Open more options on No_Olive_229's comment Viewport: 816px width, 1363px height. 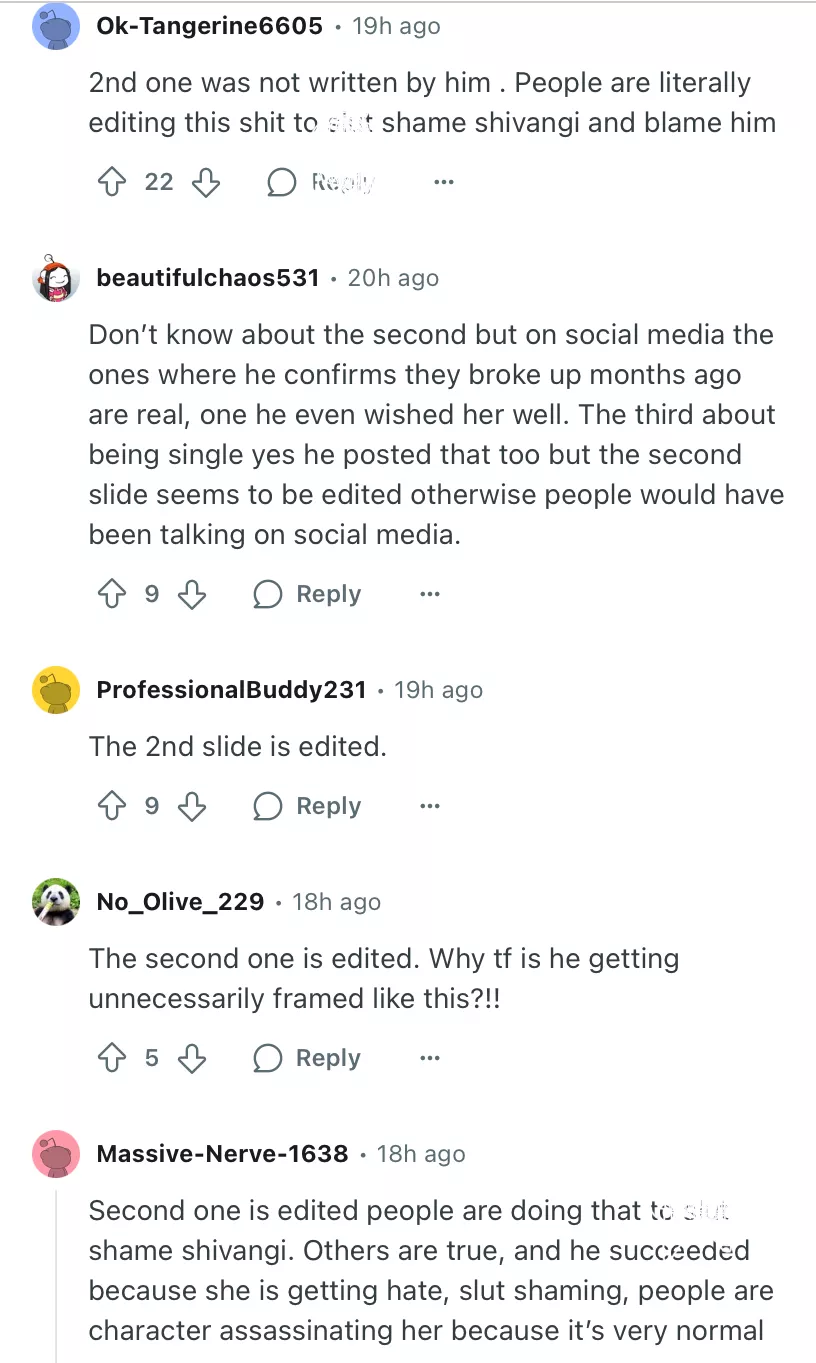430,1058
